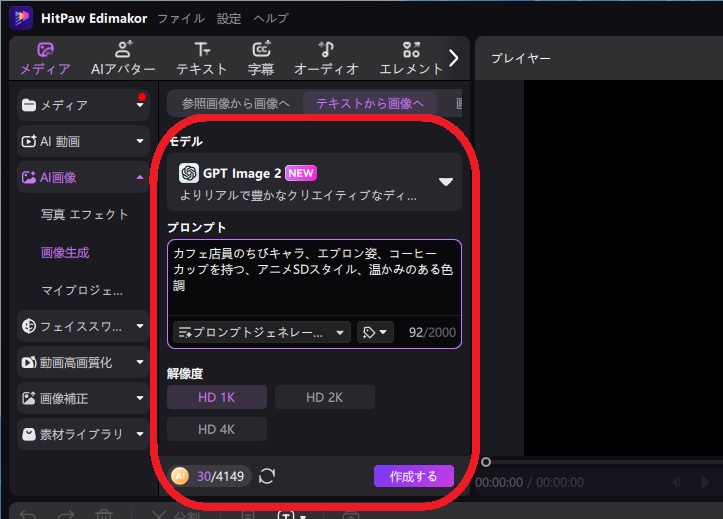Click the プロンプト section label
The image size is (723, 519).
click(196, 227)
